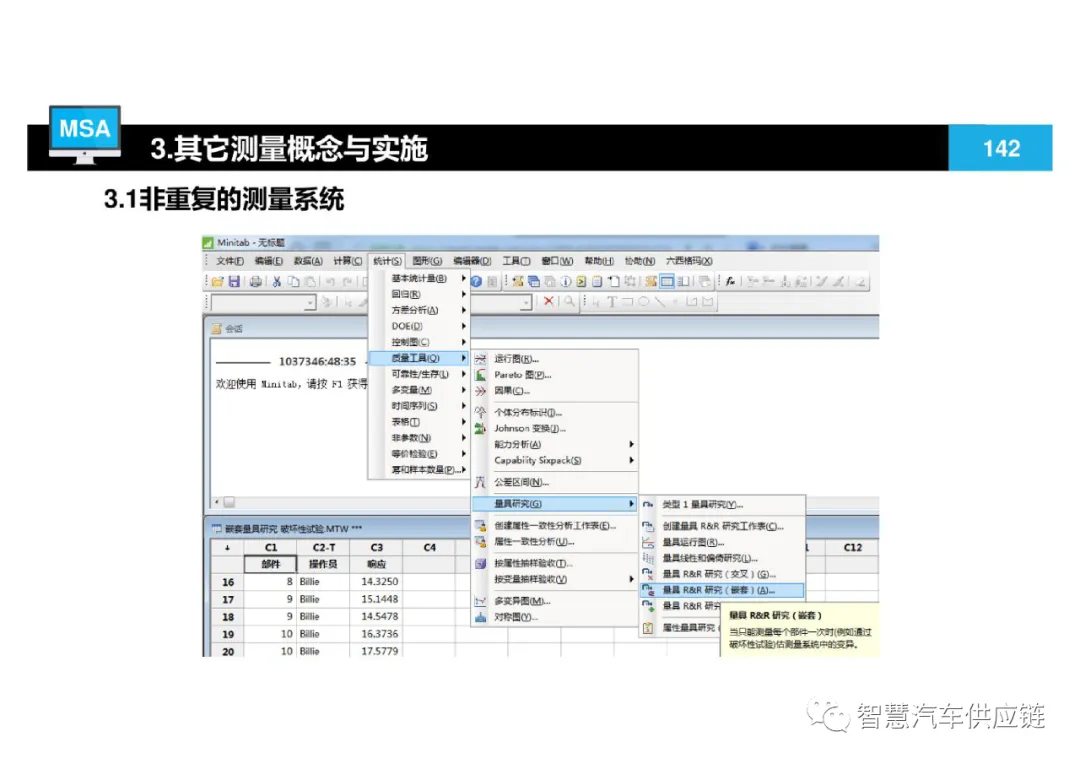1080x764 pixels.
Task: Choose 个体分布标识(I) menu item
Action: [x=555, y=413]
